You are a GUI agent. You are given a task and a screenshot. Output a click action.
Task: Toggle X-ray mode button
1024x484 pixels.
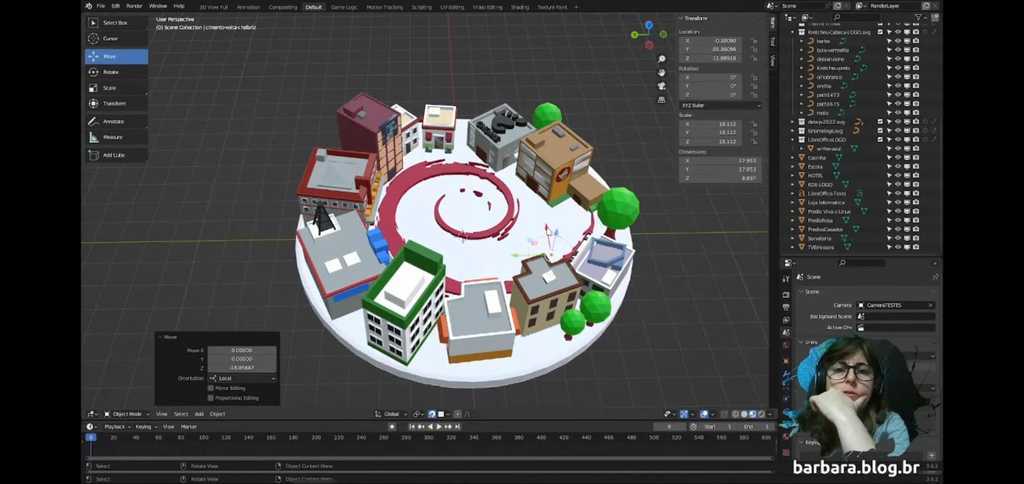click(x=722, y=414)
